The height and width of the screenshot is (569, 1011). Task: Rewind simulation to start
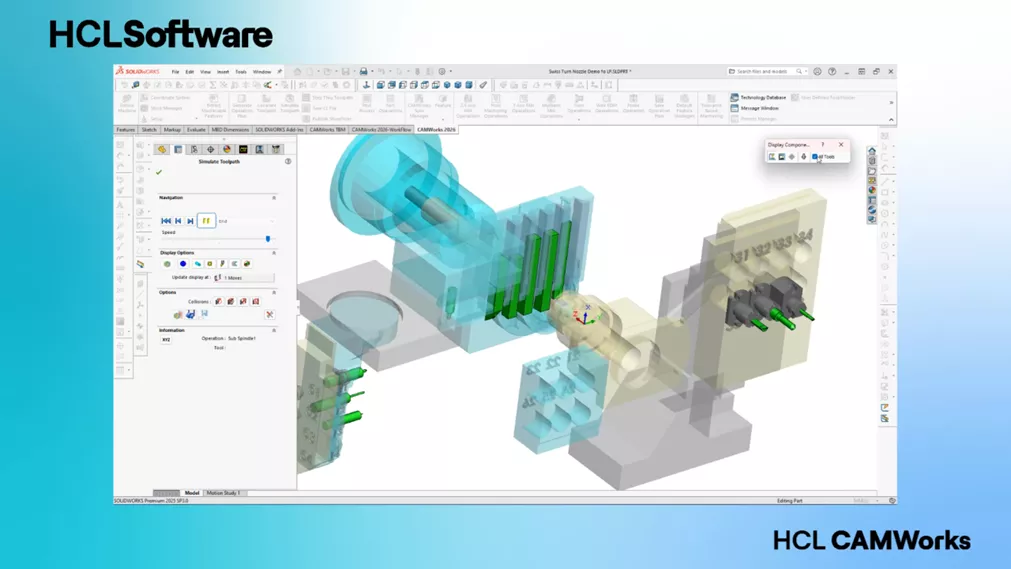click(x=166, y=221)
